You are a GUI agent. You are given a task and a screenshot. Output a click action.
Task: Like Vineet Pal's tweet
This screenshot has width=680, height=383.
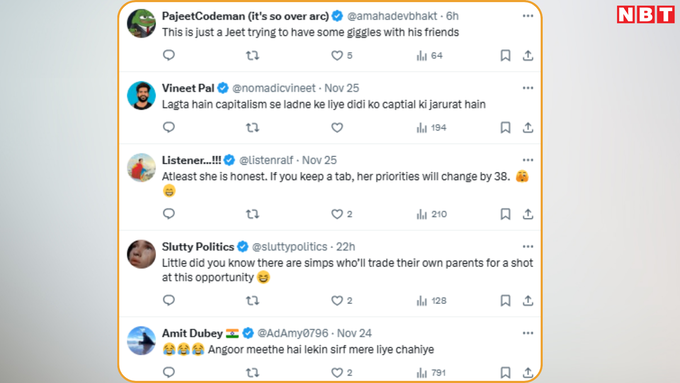[x=337, y=128]
